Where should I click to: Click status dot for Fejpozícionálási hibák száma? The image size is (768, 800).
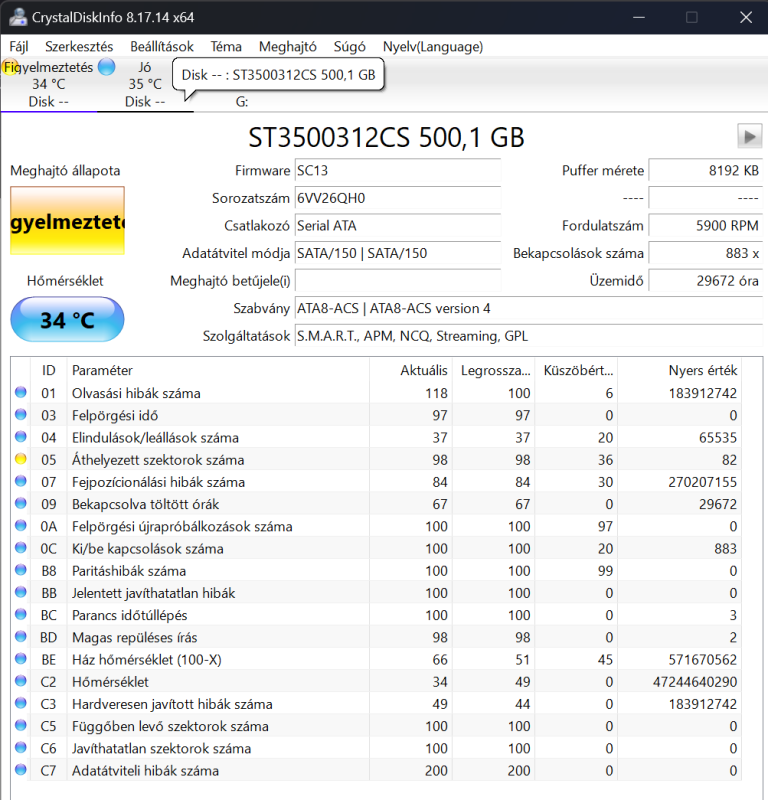20,481
